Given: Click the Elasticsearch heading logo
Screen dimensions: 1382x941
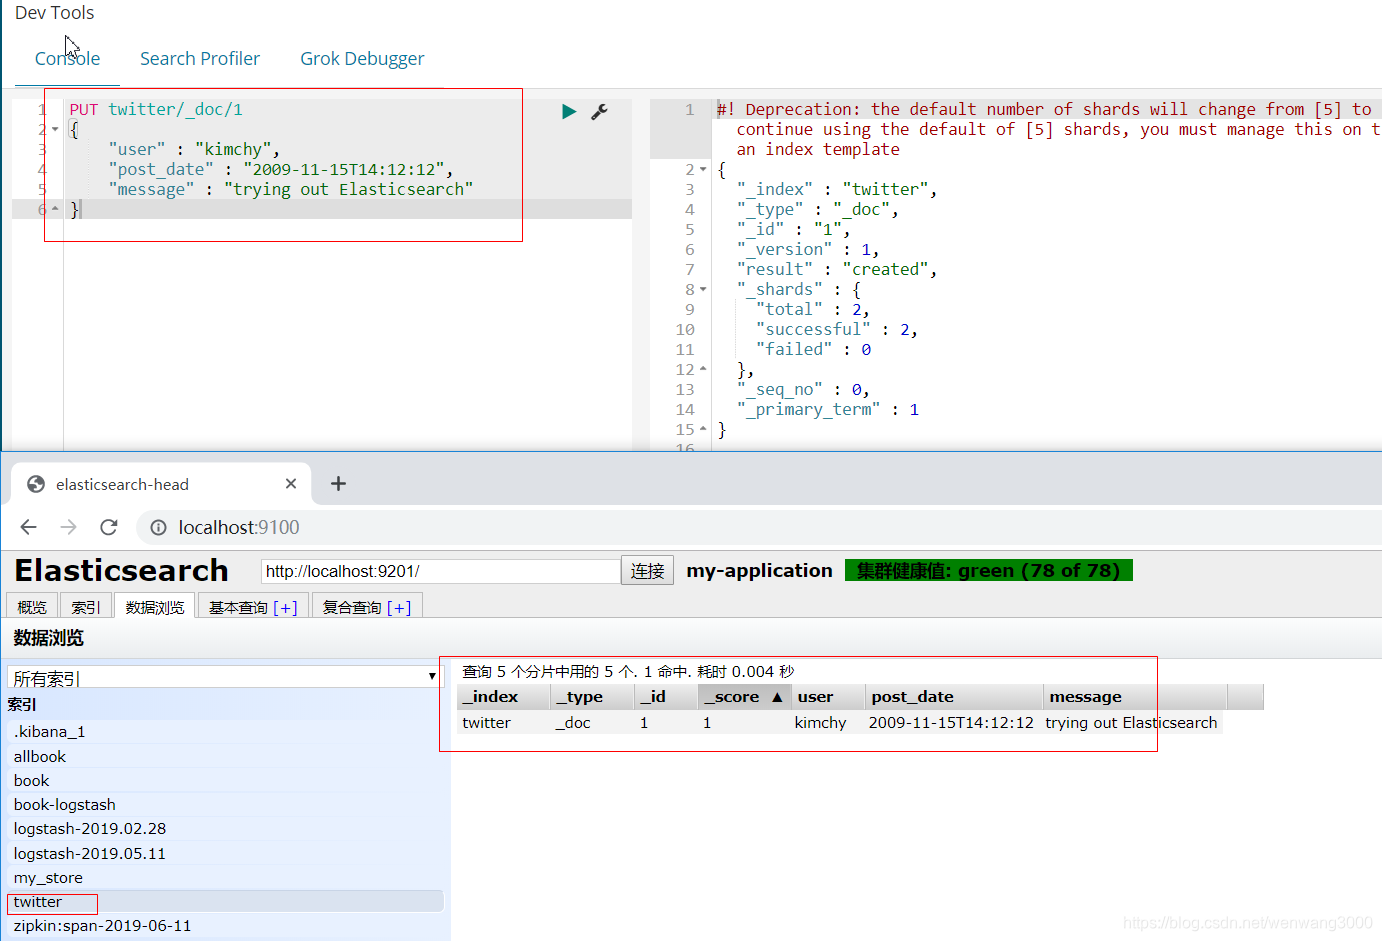Looking at the screenshot, I should tap(121, 571).
